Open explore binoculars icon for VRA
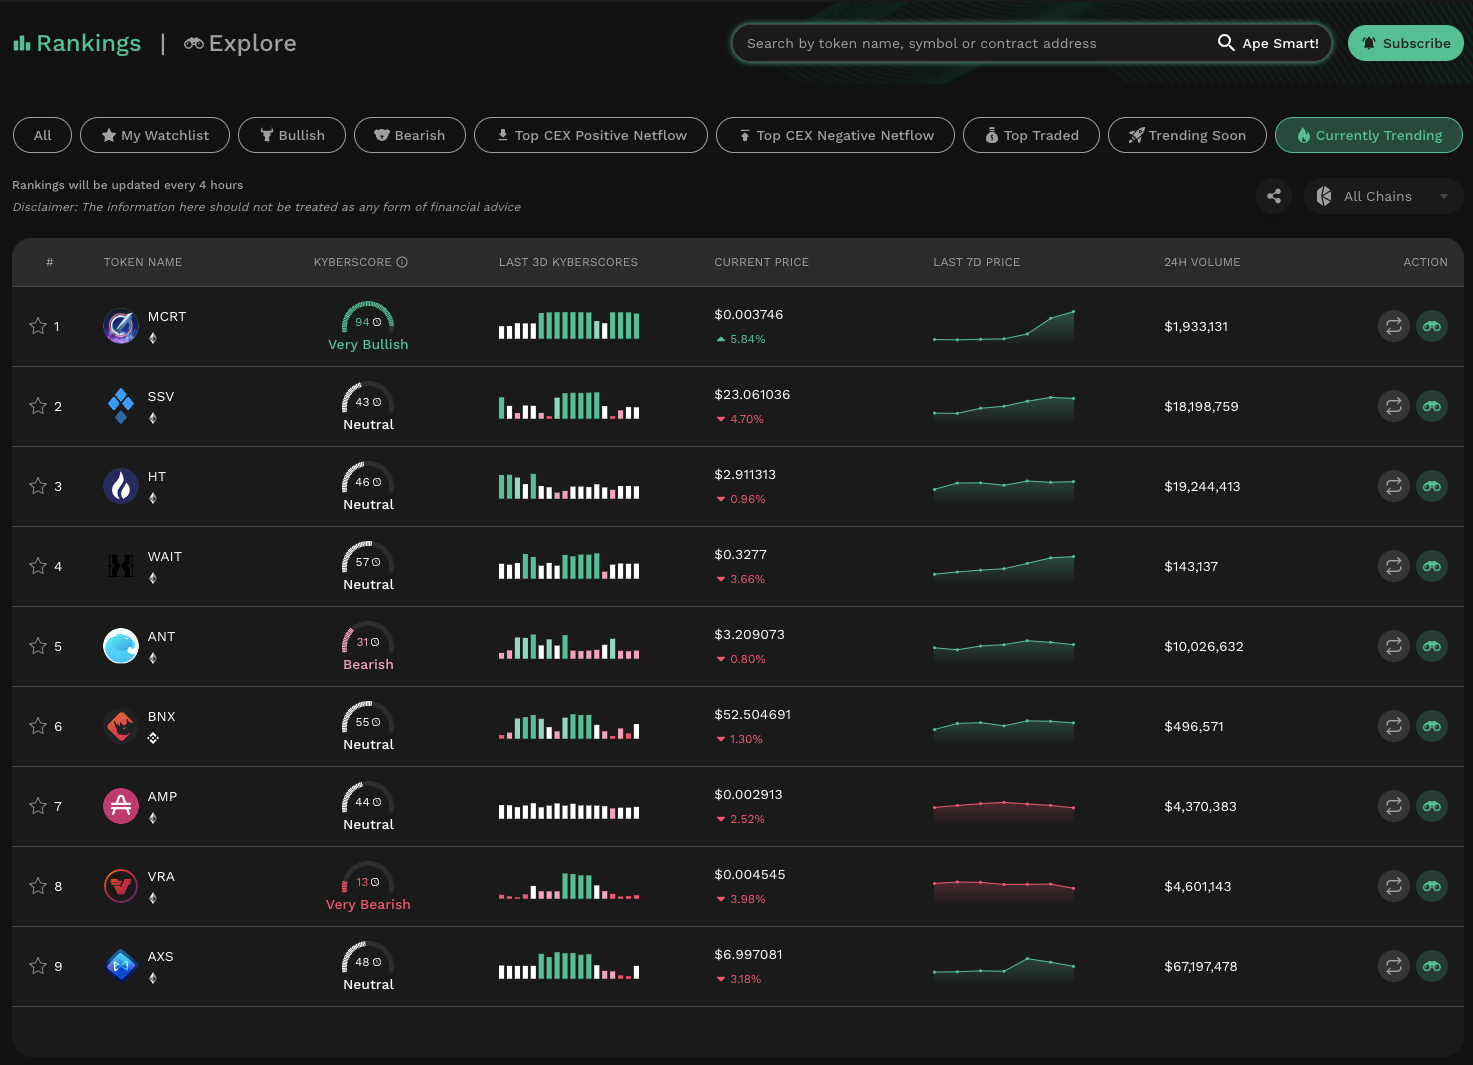The height and width of the screenshot is (1065, 1473). (1431, 886)
